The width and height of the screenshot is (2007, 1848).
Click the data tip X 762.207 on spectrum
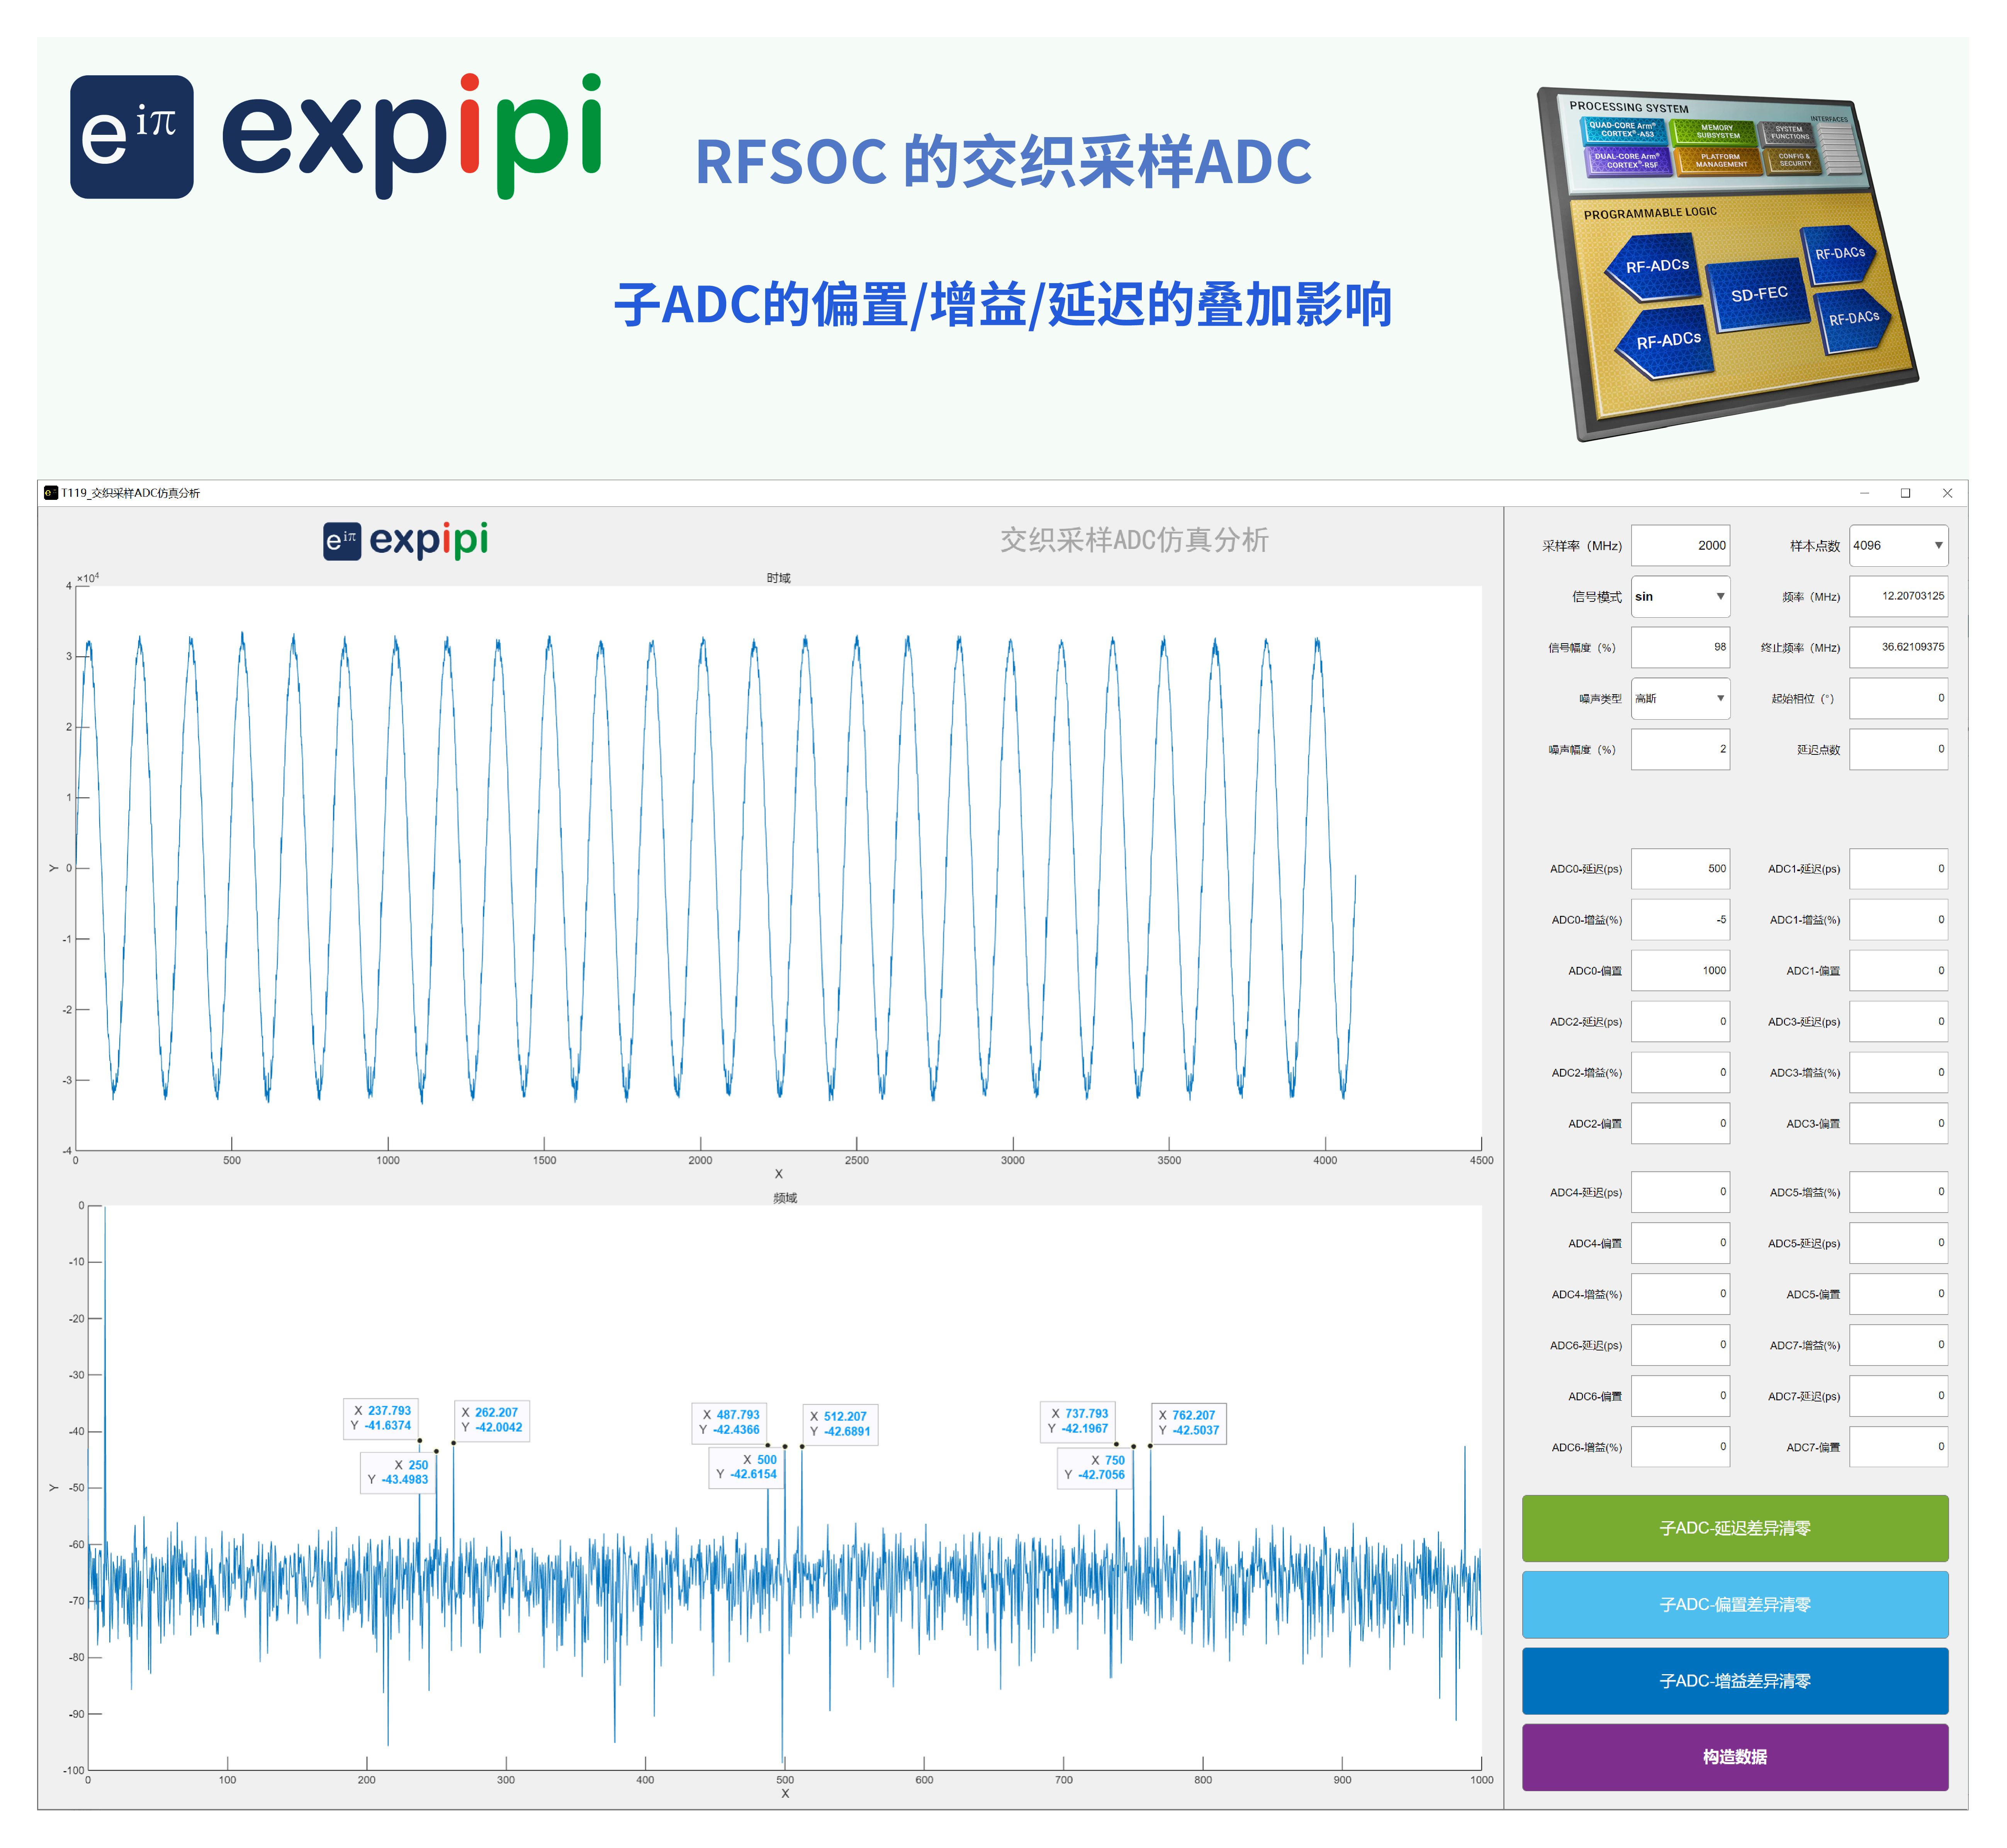click(x=1189, y=1423)
